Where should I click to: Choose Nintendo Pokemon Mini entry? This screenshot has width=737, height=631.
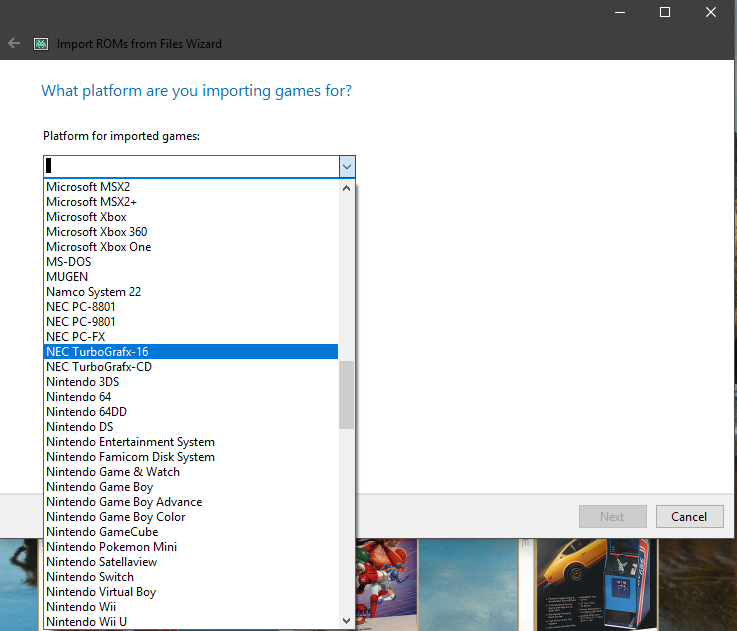tap(191, 547)
